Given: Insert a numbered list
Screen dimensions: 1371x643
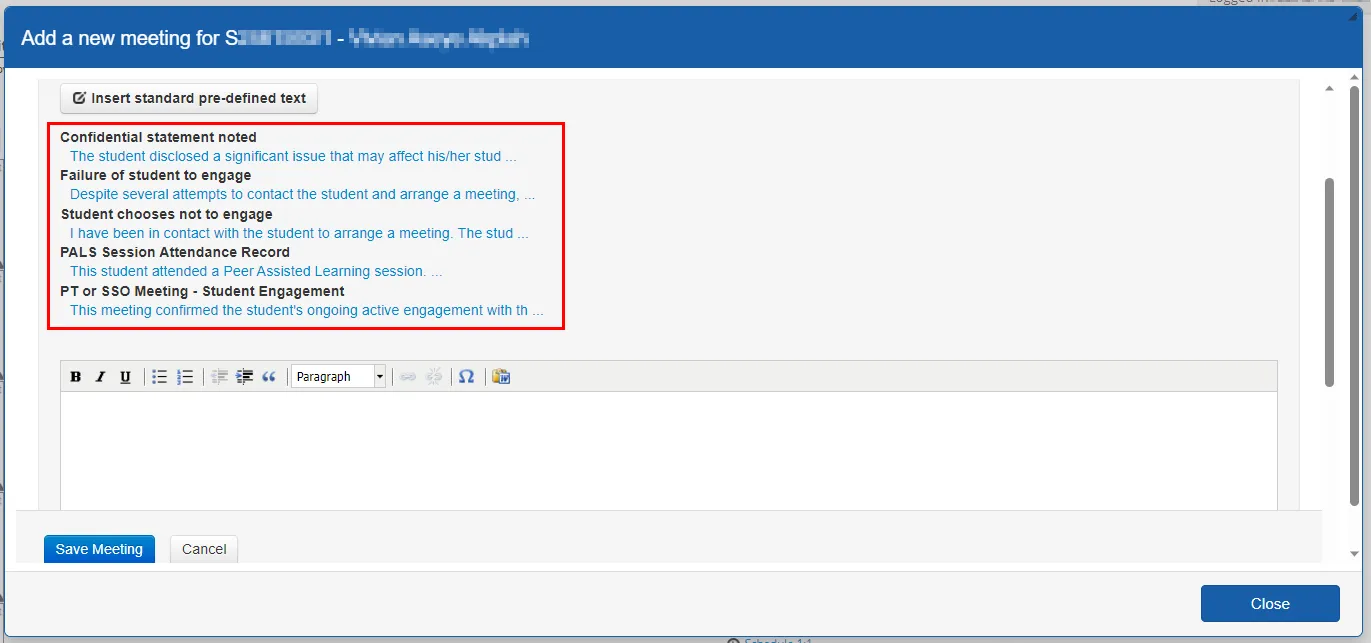Looking at the screenshot, I should coord(185,376).
